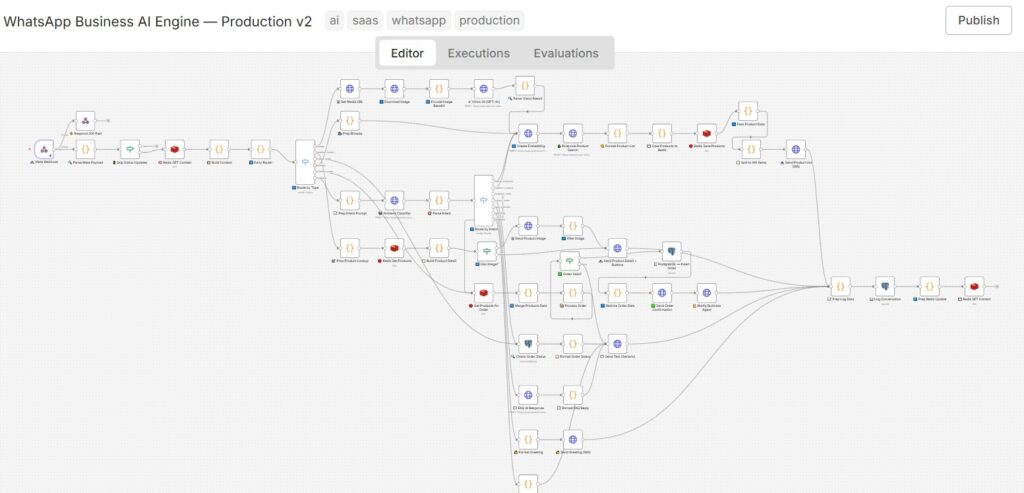The height and width of the screenshot is (493, 1024).
Task: Click the Send Product List (WA) node
Action: tap(795, 149)
